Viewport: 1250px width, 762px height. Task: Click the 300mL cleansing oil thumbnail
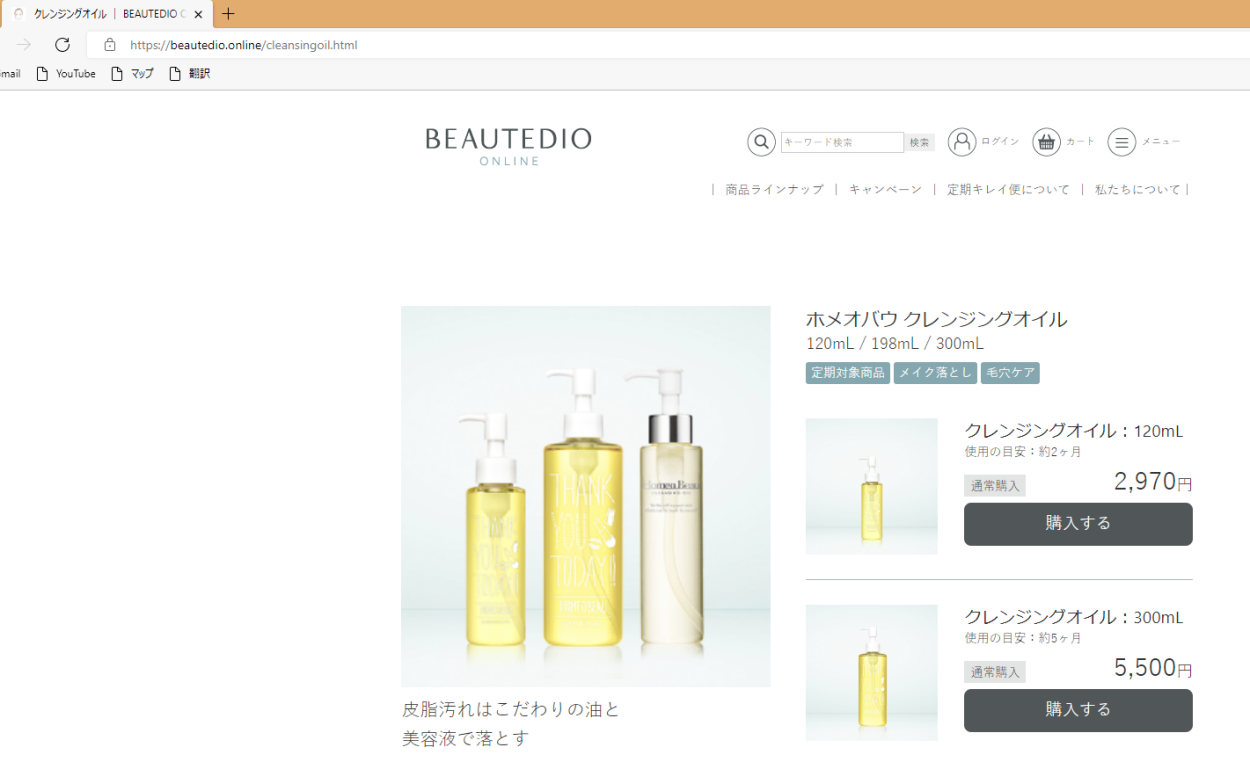872,672
